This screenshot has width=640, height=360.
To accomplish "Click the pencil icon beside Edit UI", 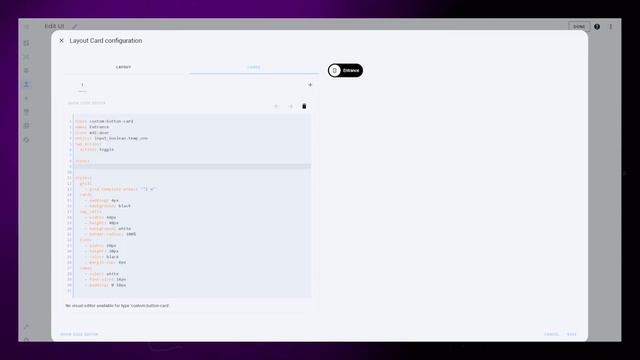I will [x=75, y=27].
